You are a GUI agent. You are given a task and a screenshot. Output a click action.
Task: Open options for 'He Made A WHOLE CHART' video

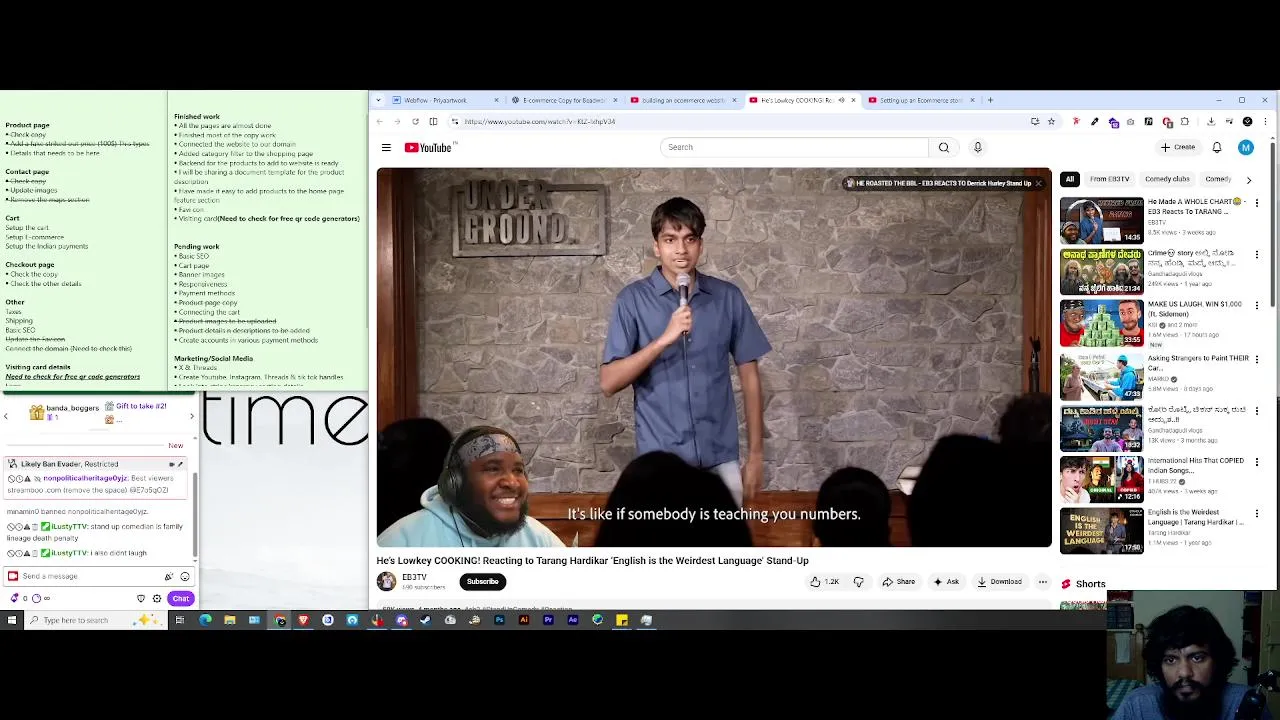[1257, 202]
